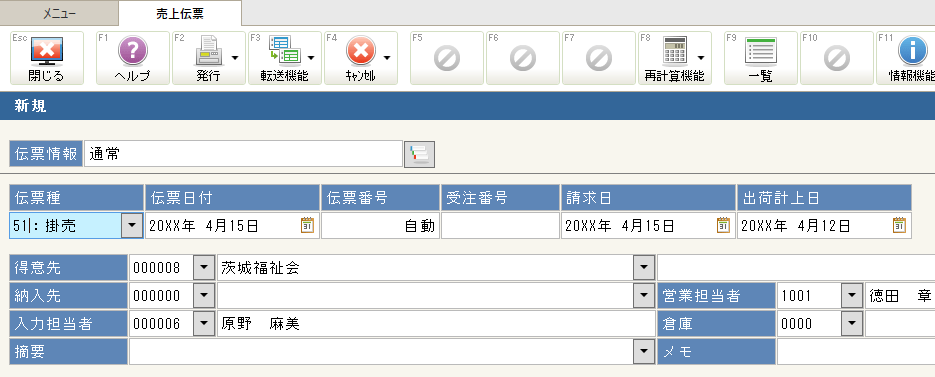The width and height of the screenshot is (935, 377).
Task: Click the 新規 header text
Action: tap(30, 106)
